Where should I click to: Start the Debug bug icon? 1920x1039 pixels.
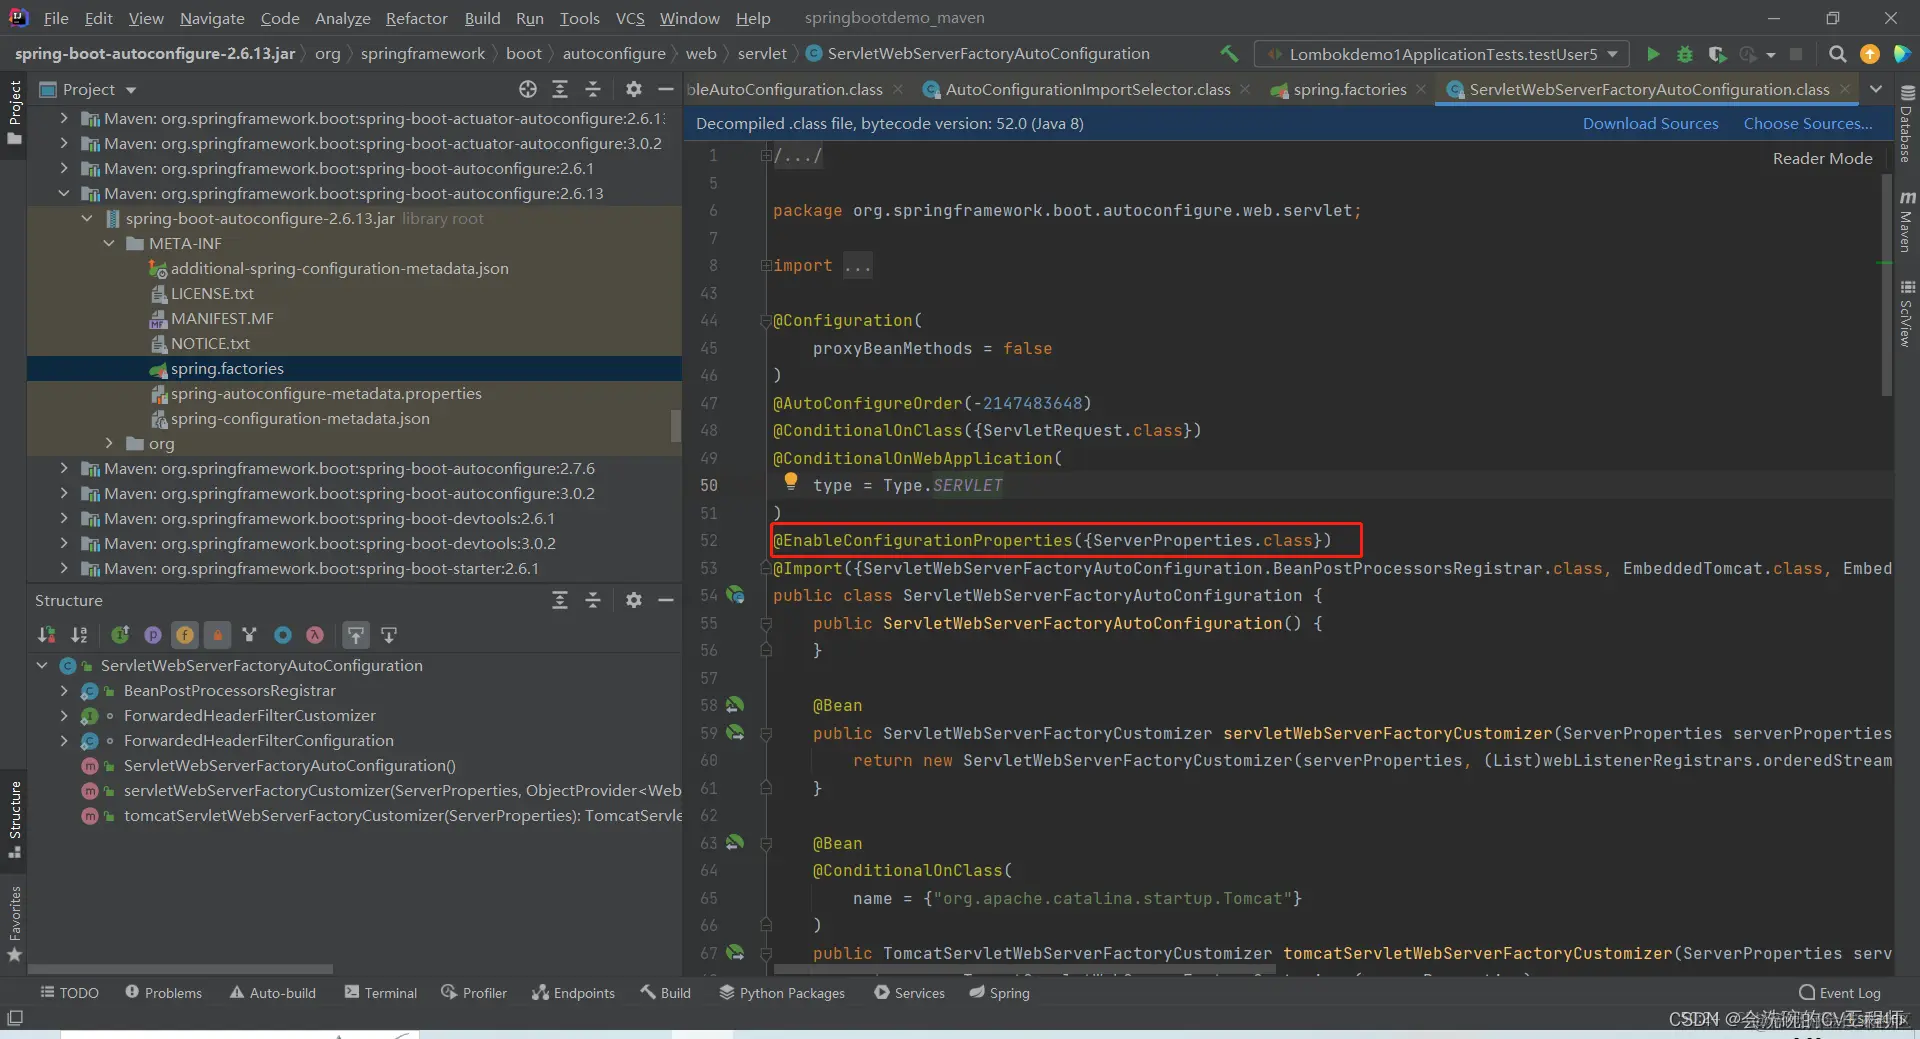(x=1685, y=54)
